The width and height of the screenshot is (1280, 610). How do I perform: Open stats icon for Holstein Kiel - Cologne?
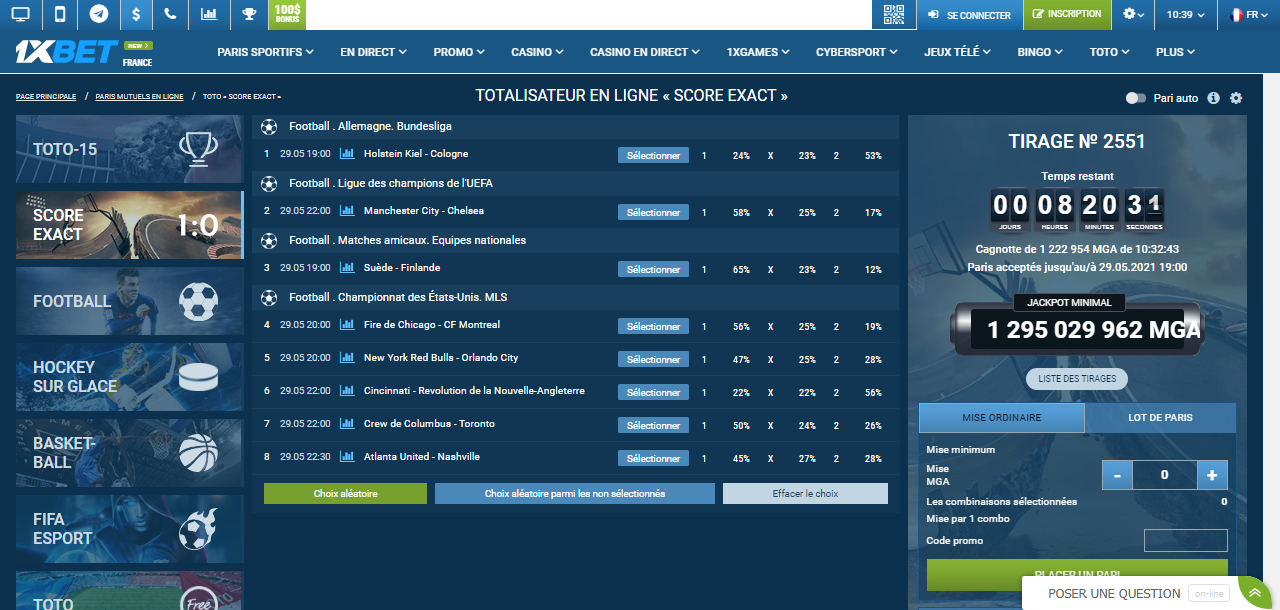[347, 154]
